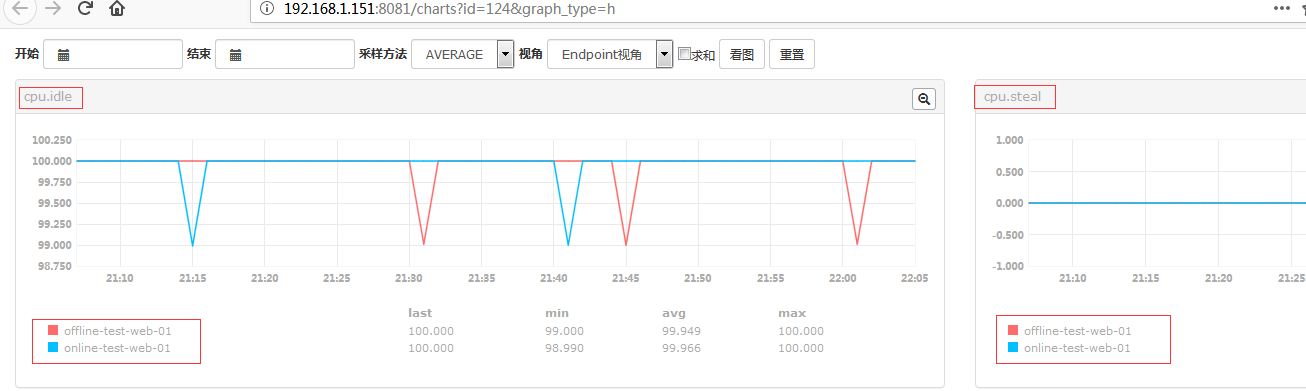1306x391 pixels.
Task: Open the browser page actions ellipsis menu
Action: click(x=1282, y=7)
